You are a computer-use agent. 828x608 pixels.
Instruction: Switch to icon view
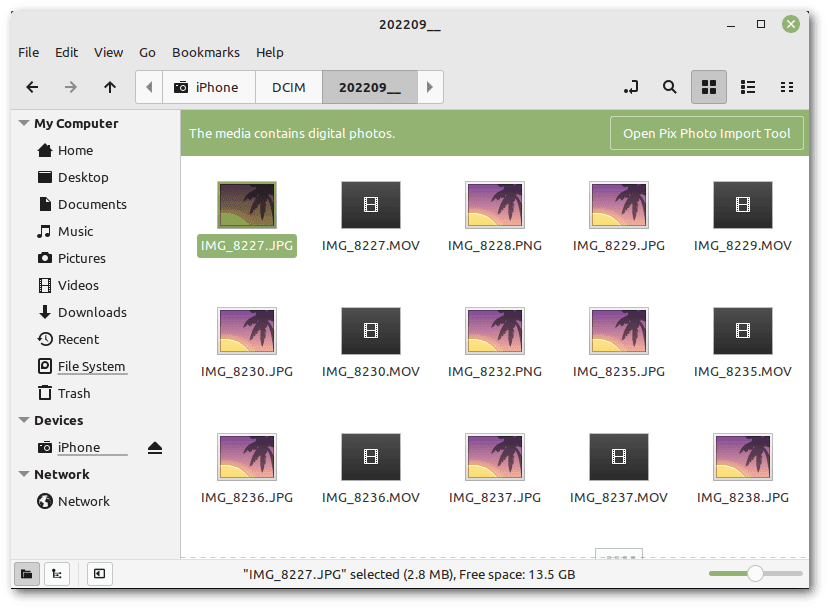click(709, 87)
